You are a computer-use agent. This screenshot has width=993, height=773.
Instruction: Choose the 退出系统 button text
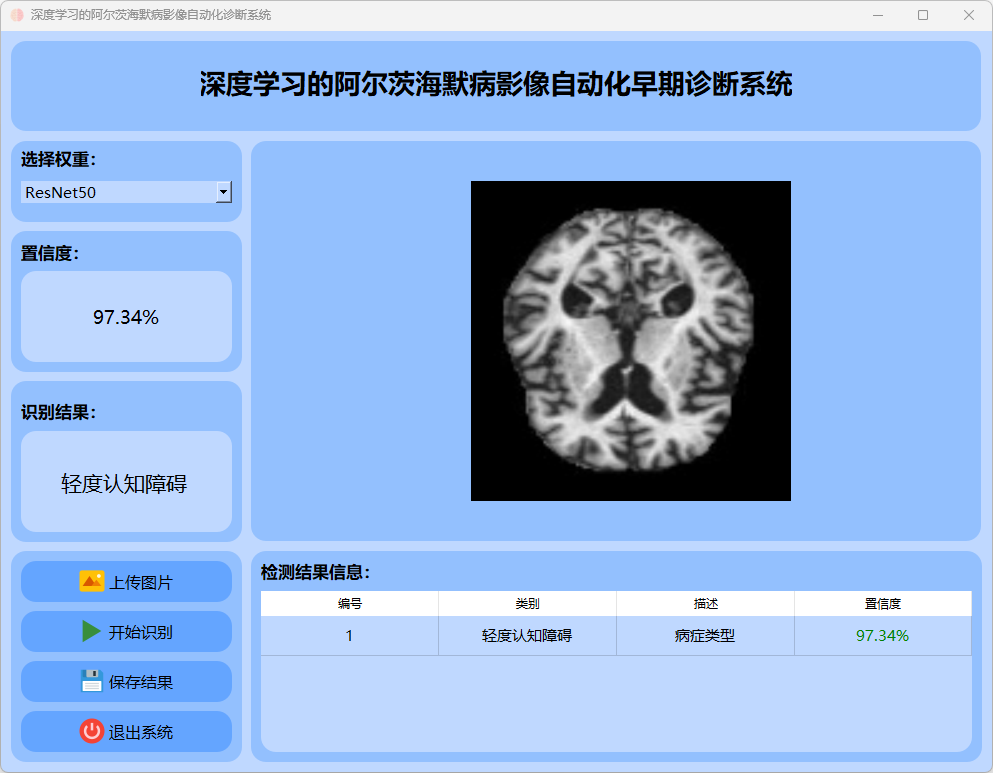point(141,732)
